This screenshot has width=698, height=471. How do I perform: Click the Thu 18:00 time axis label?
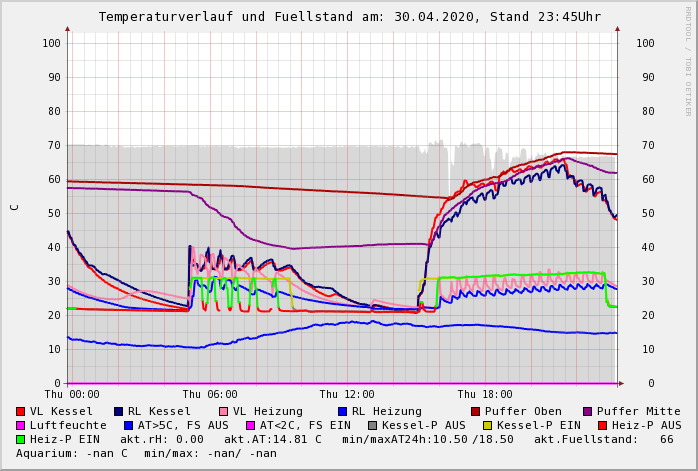(x=485, y=395)
